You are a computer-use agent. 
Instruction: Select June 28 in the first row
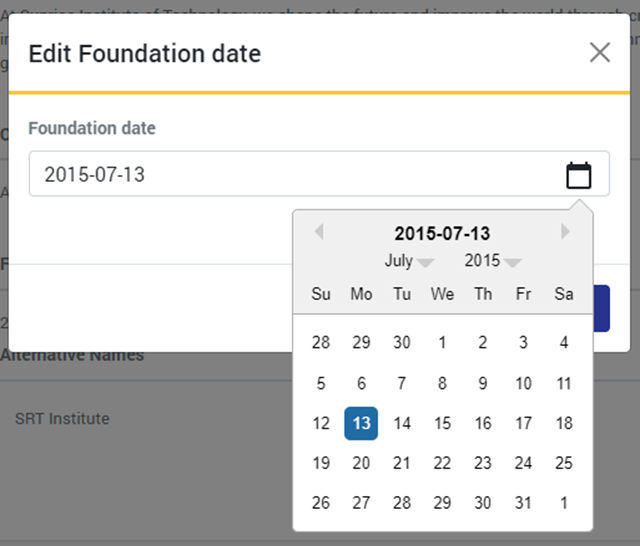tap(321, 343)
